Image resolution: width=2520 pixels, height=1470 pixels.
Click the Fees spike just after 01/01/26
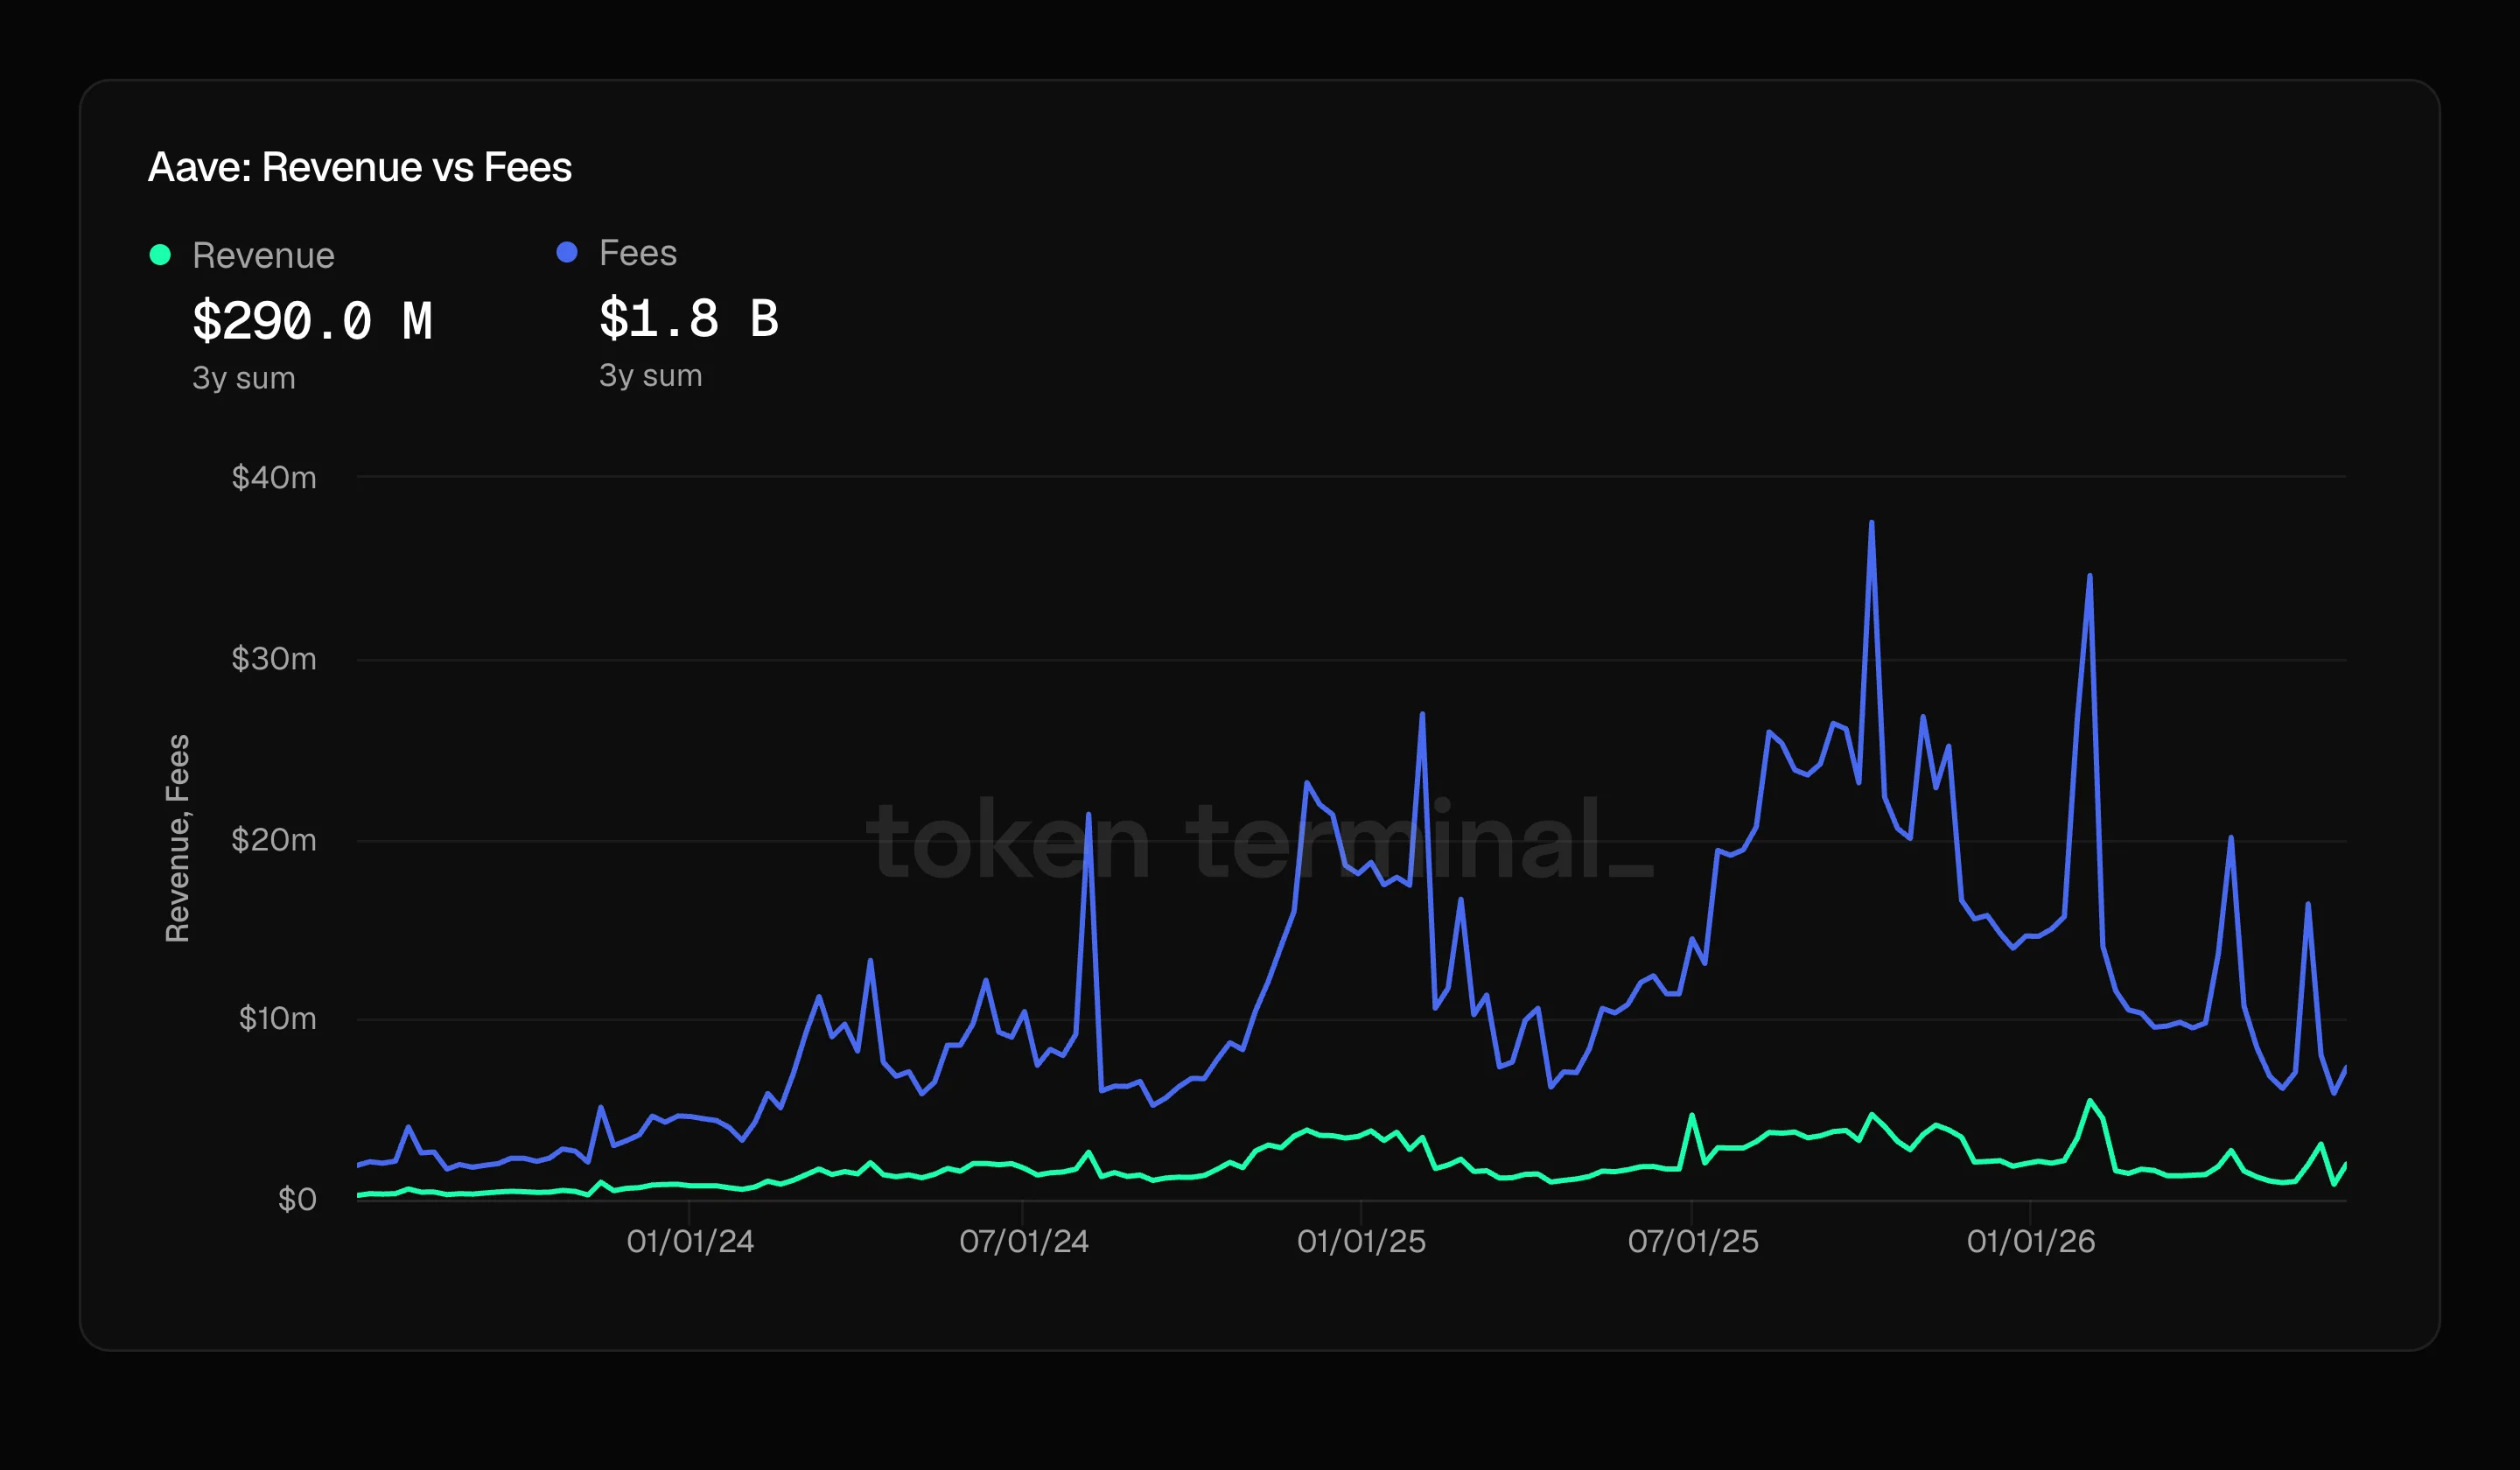point(2089,577)
